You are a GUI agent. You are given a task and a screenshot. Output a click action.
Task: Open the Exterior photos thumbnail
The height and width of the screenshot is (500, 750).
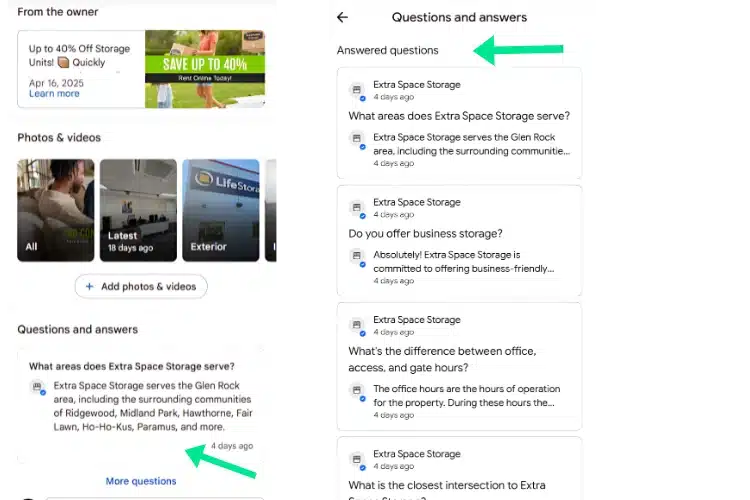pos(221,210)
